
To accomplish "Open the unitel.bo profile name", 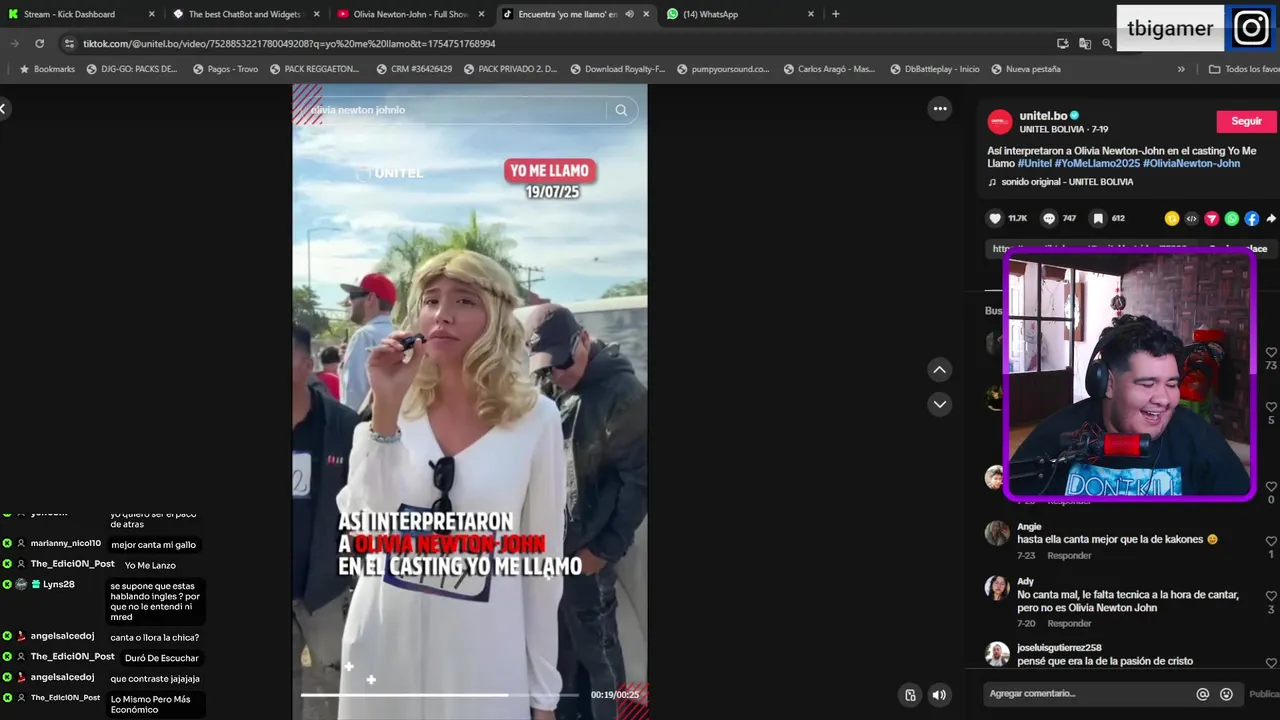I will pos(1043,116).
